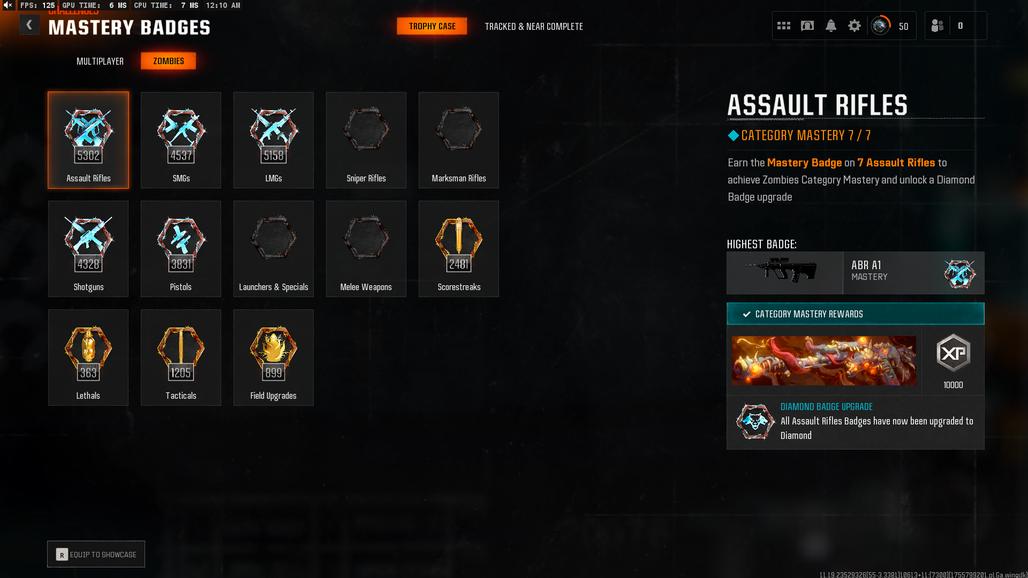This screenshot has height=578, width=1028.
Task: Select the Pistols badge tile
Action: click(181, 249)
